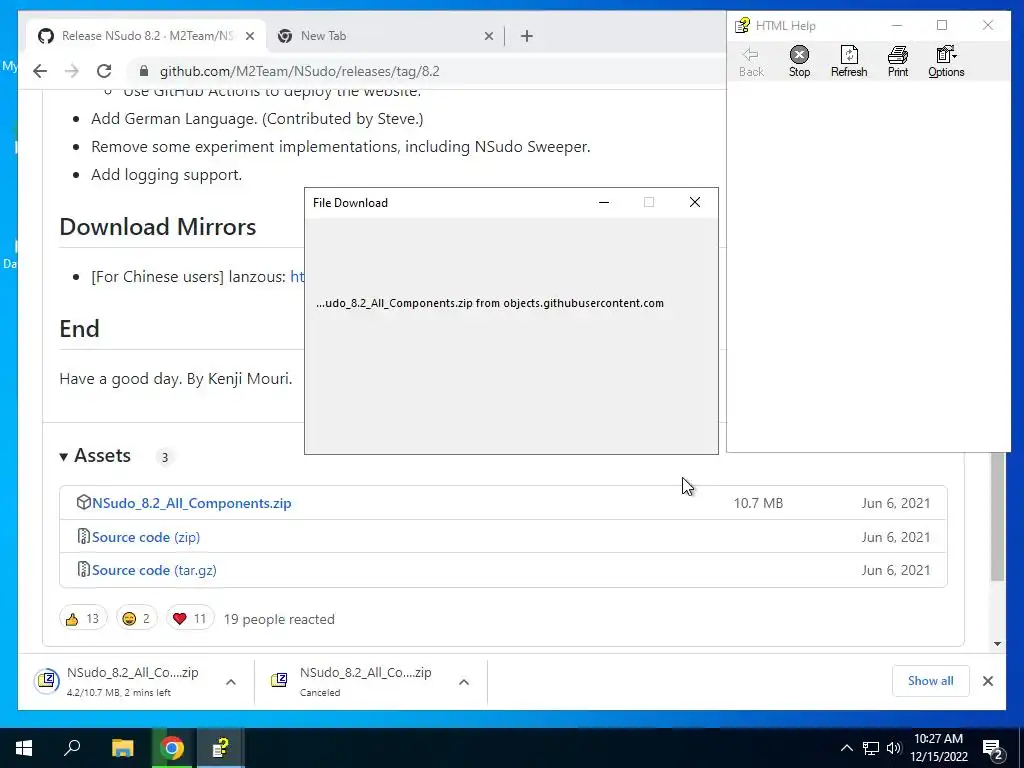Minimize the HTML Help window
The image size is (1024, 768).
[x=897, y=25]
